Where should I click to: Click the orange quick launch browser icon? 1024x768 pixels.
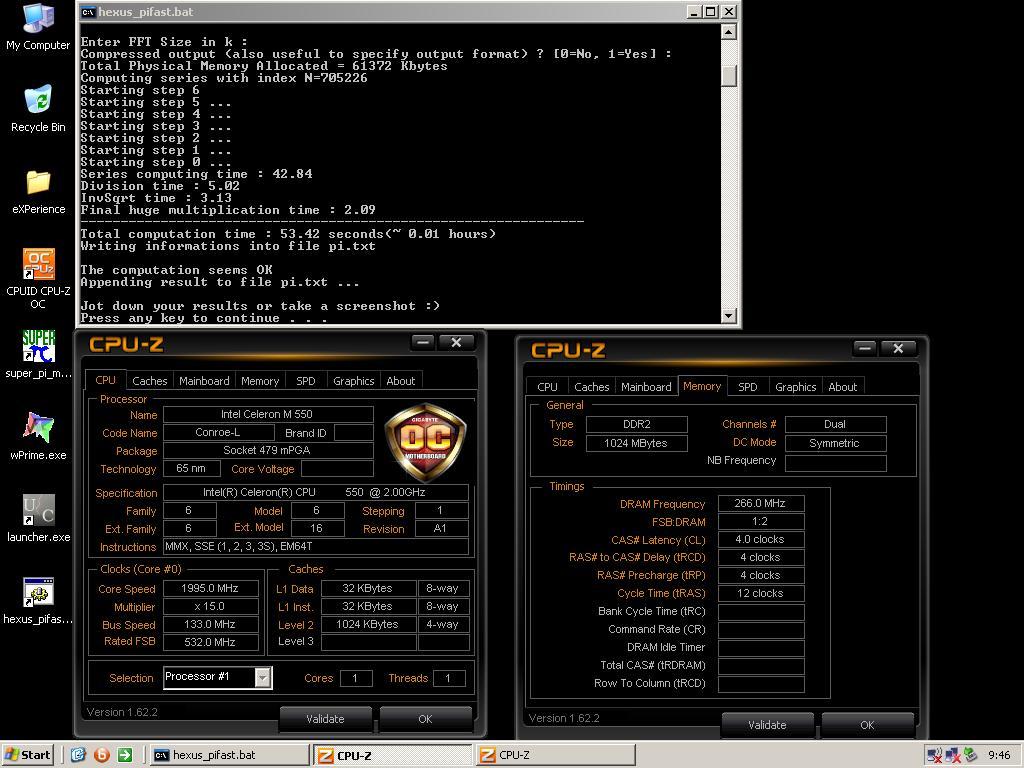tap(102, 755)
